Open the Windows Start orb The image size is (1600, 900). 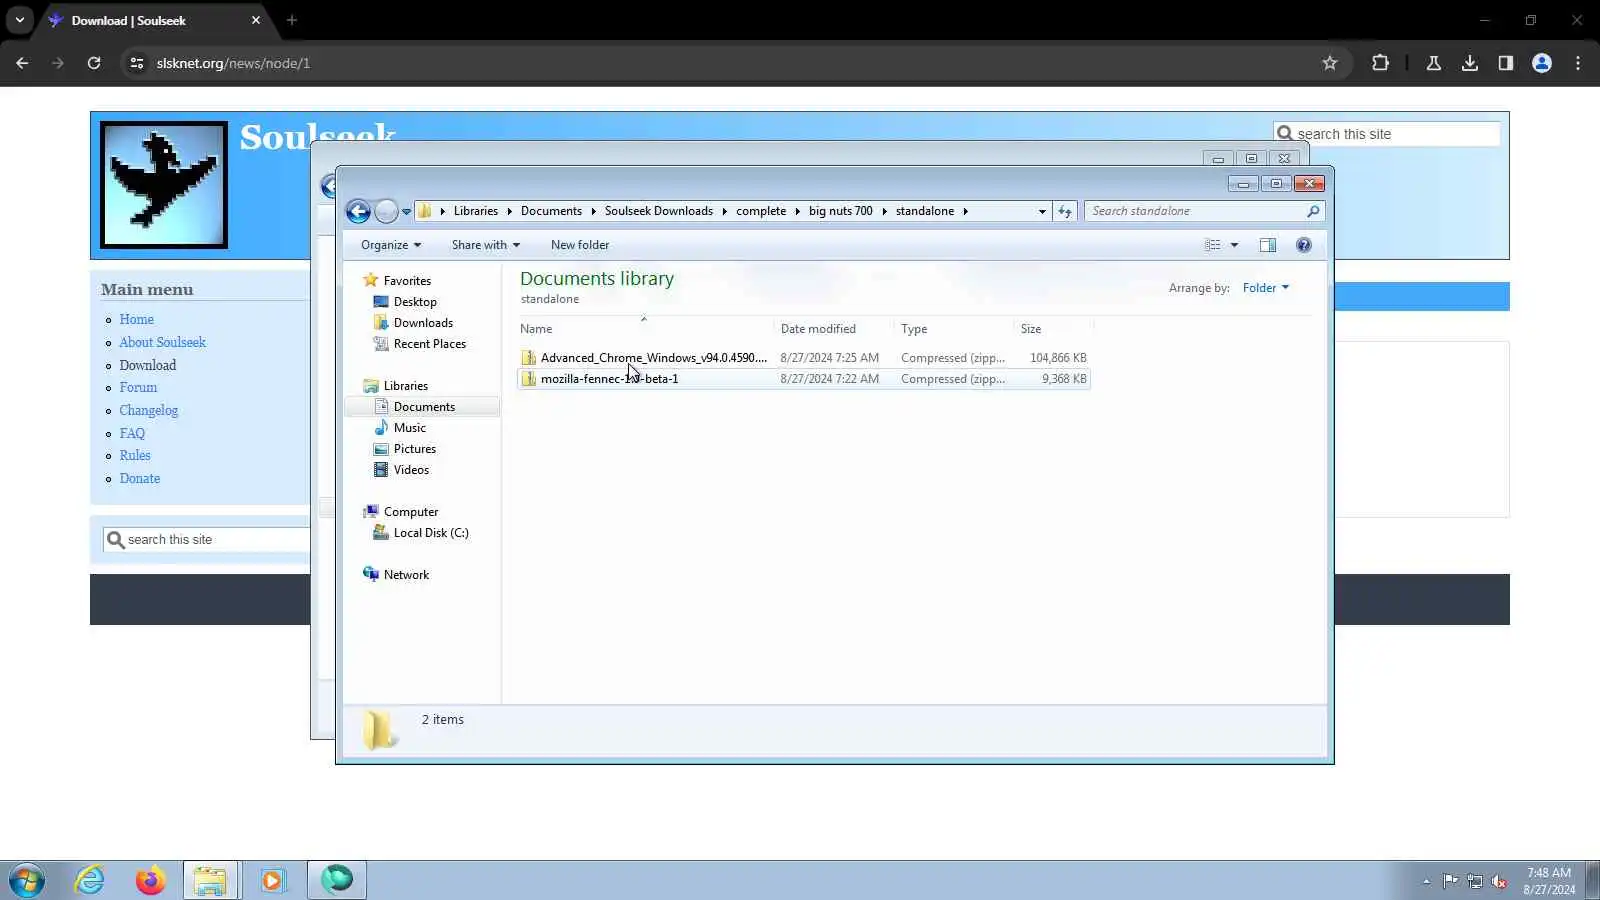[27, 880]
